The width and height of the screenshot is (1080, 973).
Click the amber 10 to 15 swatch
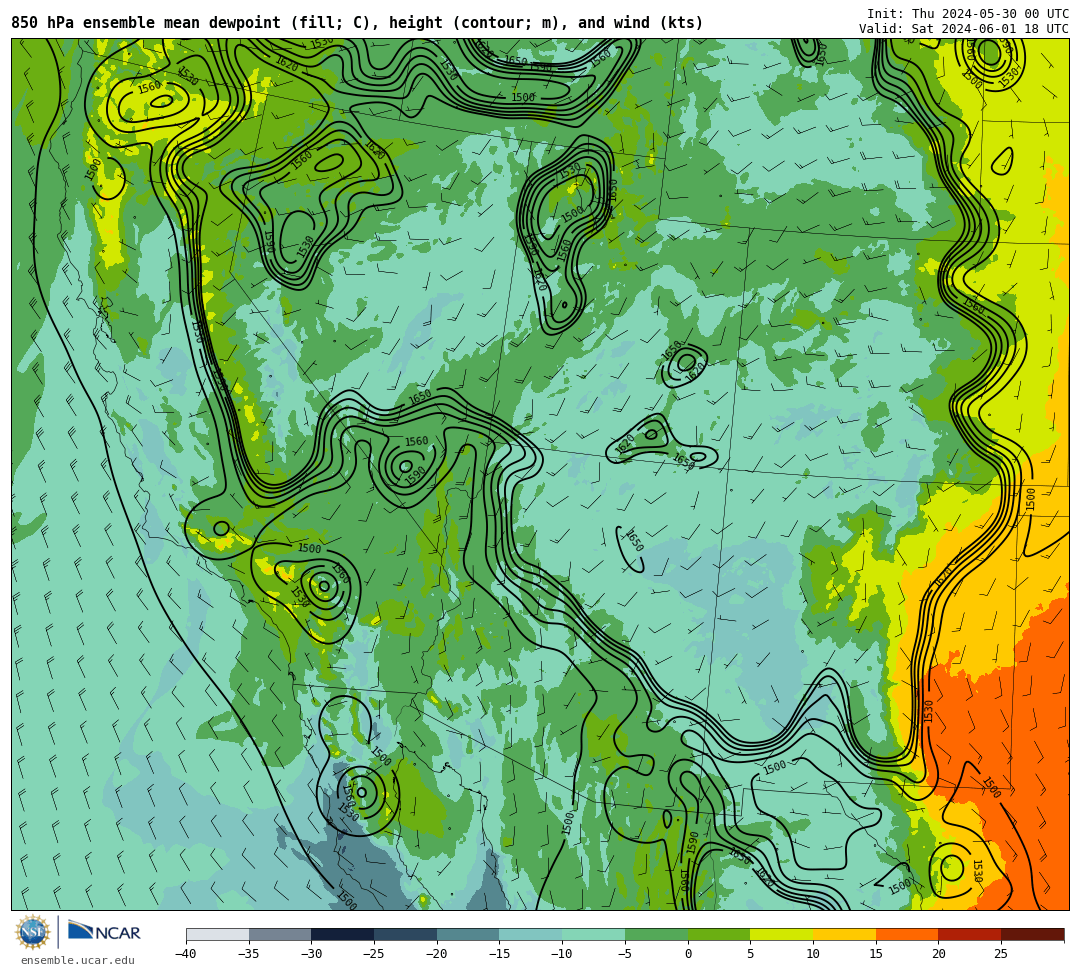[x=844, y=934]
